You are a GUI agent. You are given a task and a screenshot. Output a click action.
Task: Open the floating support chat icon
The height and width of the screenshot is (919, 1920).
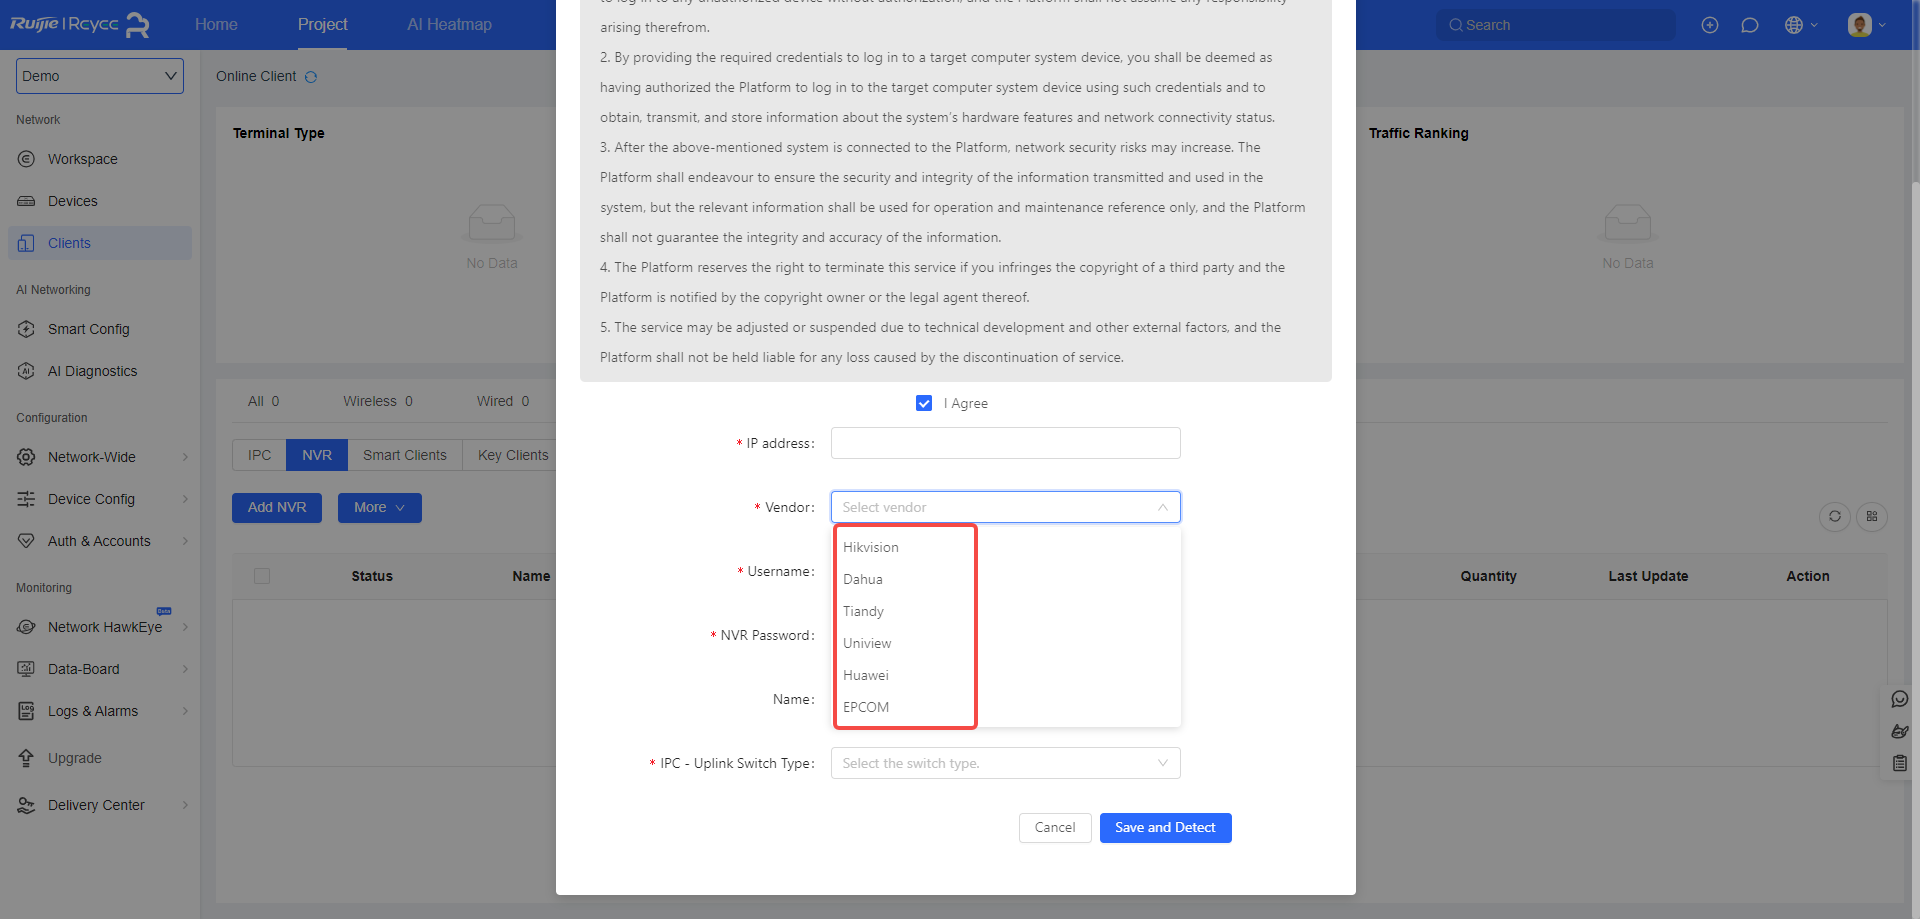(x=1900, y=699)
